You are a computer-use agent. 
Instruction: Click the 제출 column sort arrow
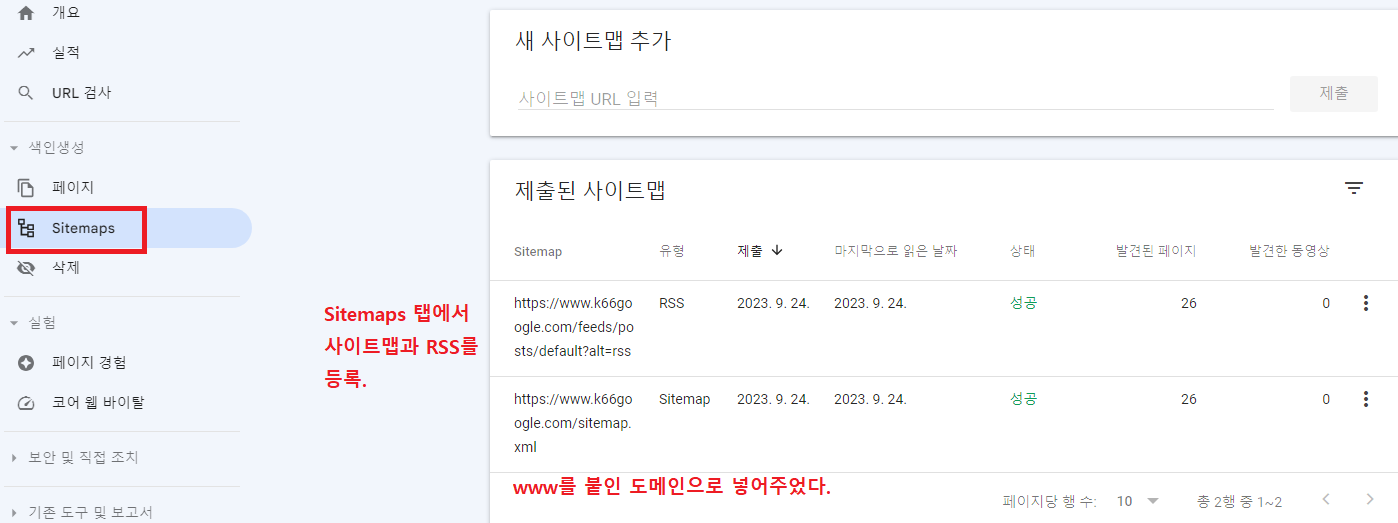[x=777, y=251]
